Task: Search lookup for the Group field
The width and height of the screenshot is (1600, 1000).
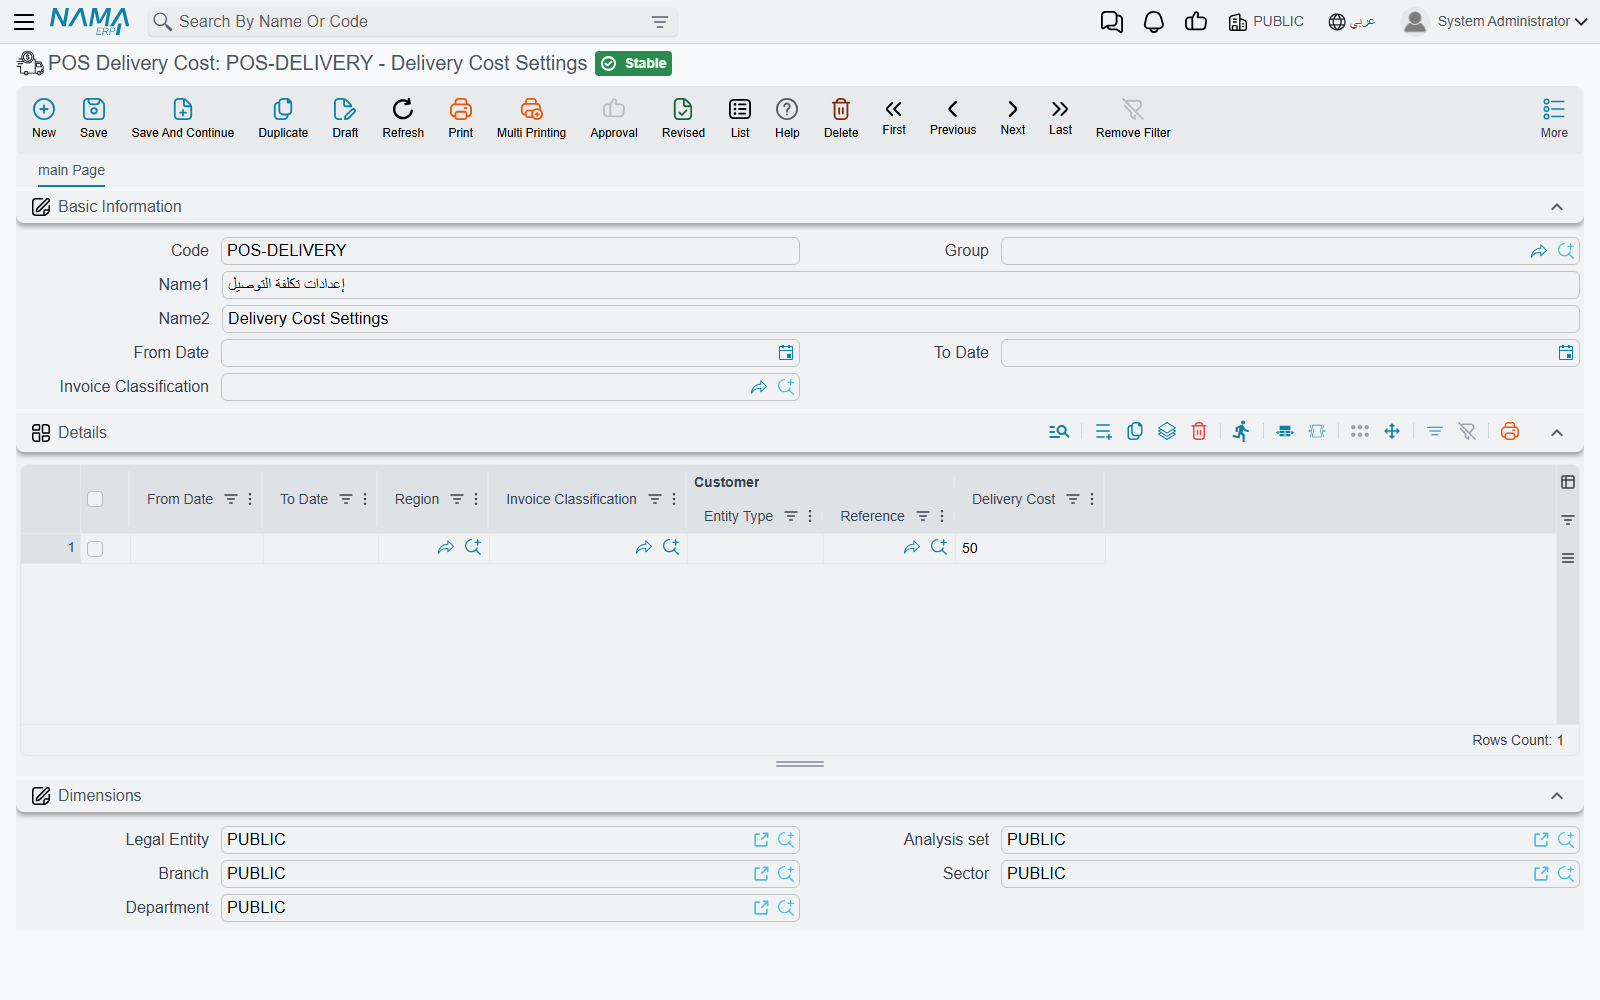Action: [x=1566, y=251]
